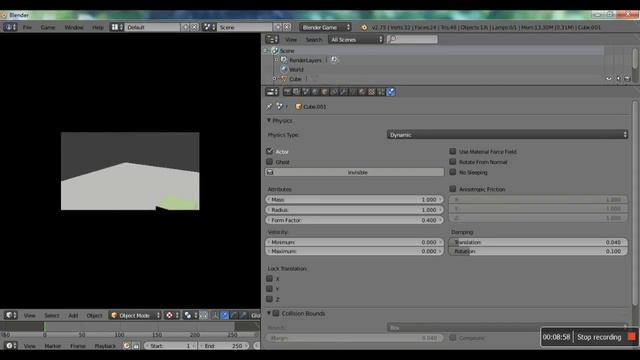640x360 pixels.
Task: Open the Physics Type dropdown
Action: 507,135
